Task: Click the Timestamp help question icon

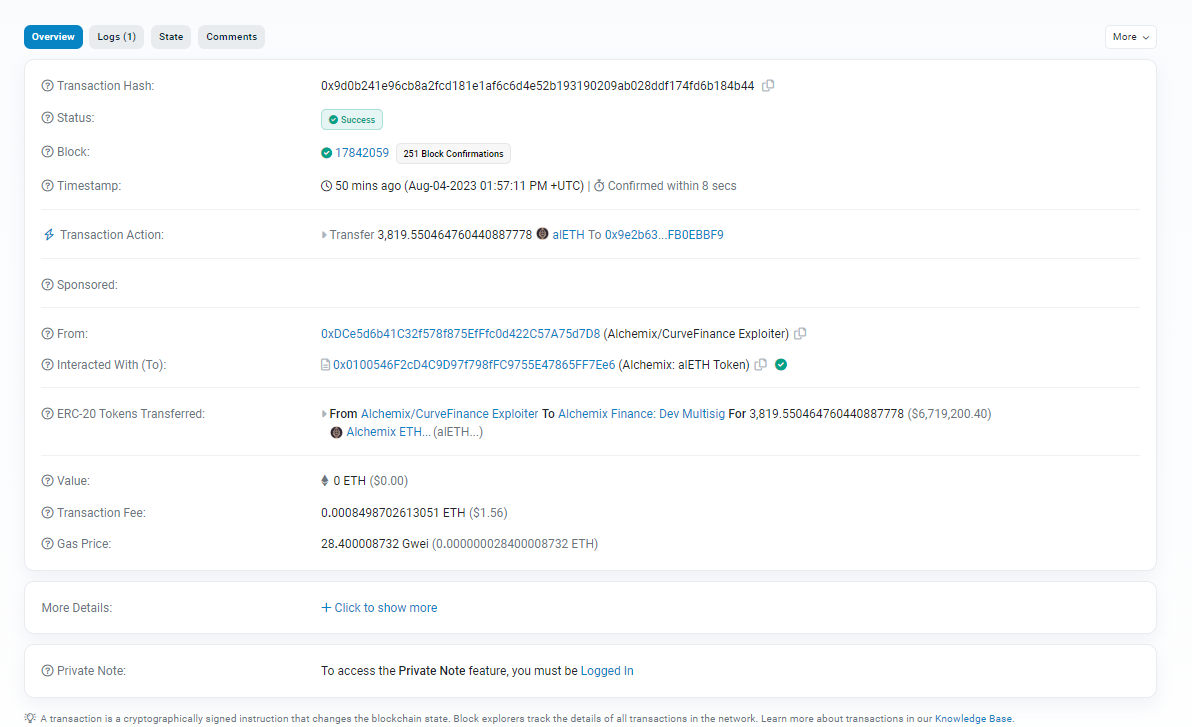Action: [x=47, y=186]
